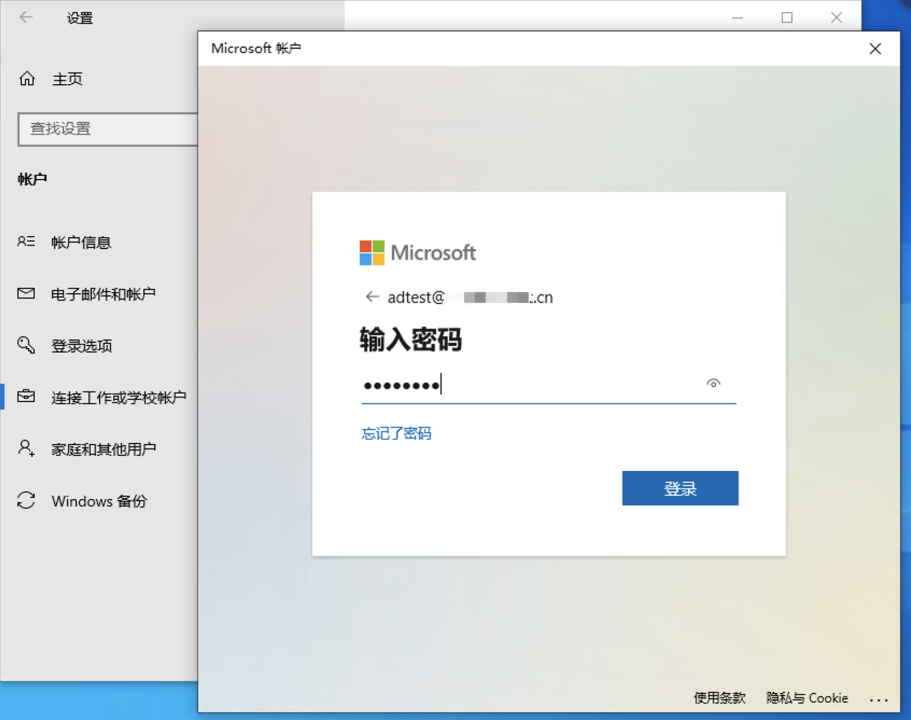Click the 帐户 section heading
911x720 pixels.
coord(32,179)
